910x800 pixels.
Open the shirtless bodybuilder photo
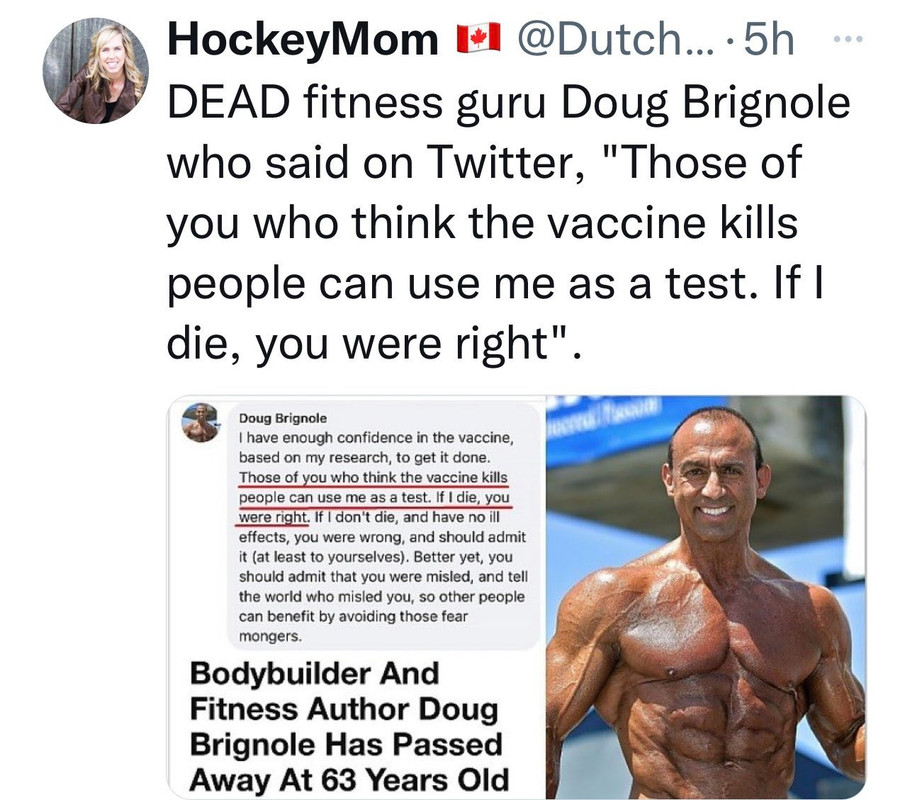706,597
